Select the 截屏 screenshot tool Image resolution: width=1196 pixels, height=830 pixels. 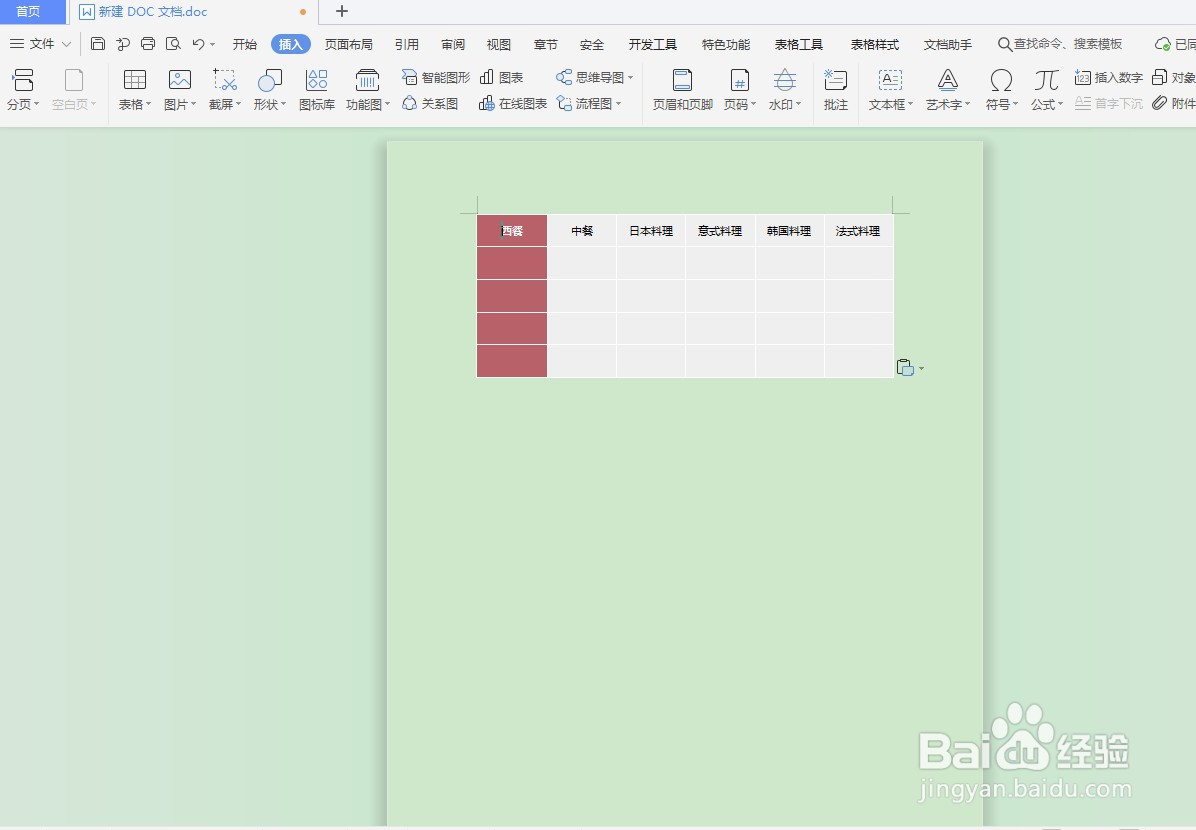(225, 89)
